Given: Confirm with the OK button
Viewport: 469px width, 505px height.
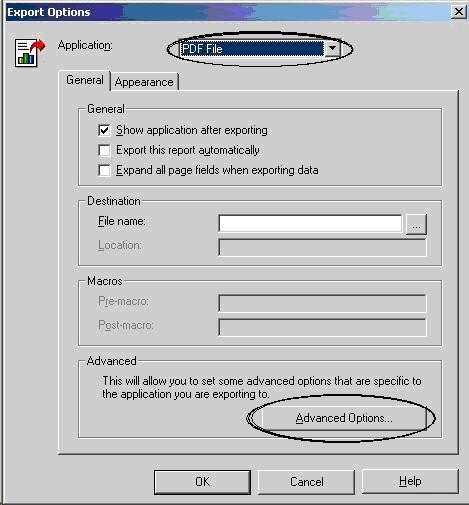Looking at the screenshot, I should point(202,482).
